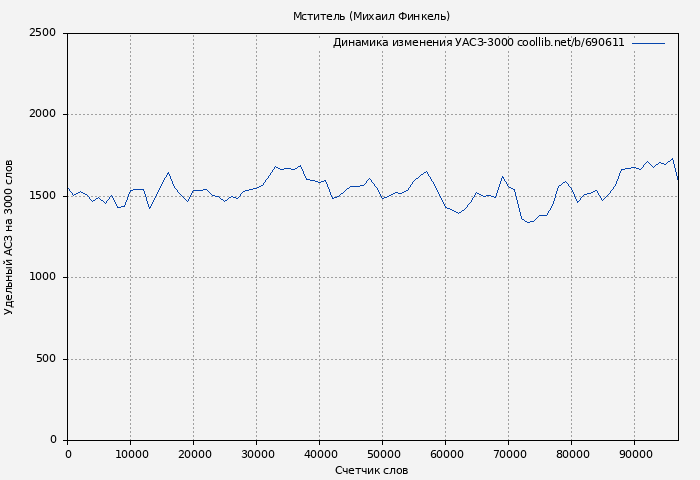Click the 30000 tick label on x-axis
The image size is (700, 480).
coord(256,454)
